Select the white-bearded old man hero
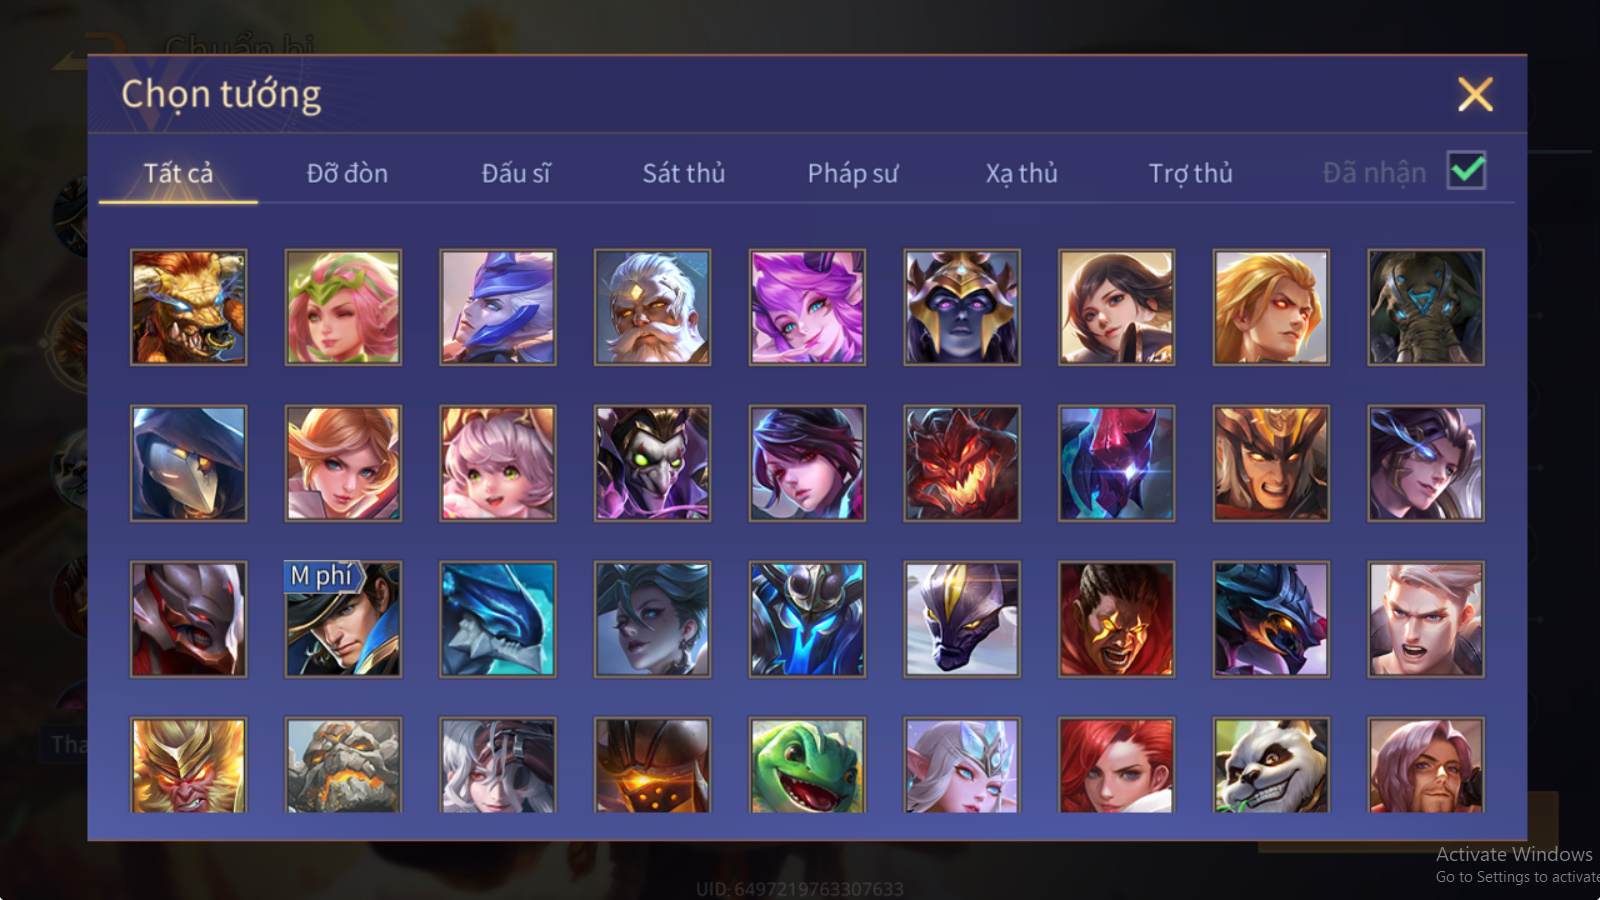1600x900 pixels. point(652,307)
